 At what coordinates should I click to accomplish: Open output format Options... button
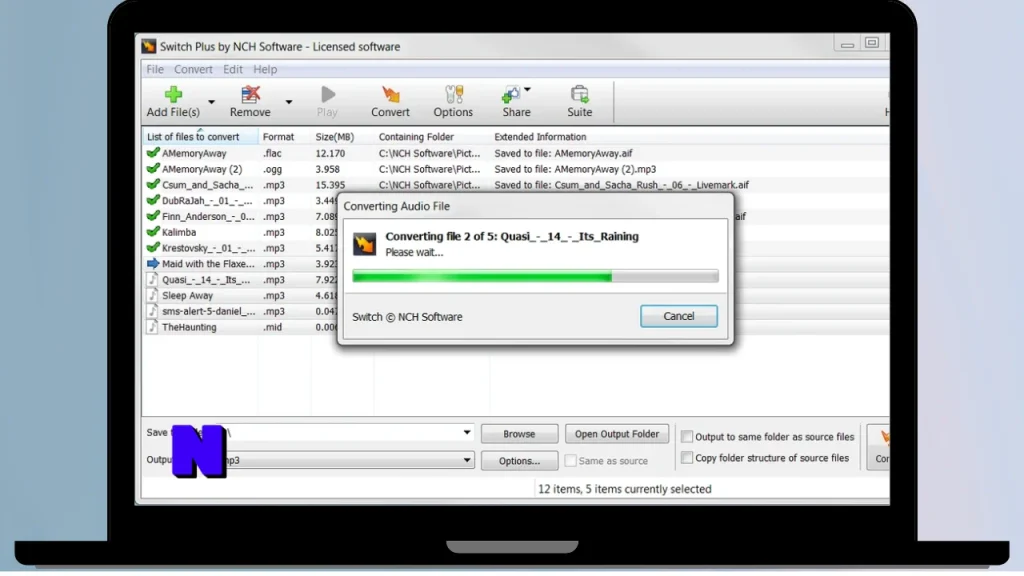click(519, 461)
